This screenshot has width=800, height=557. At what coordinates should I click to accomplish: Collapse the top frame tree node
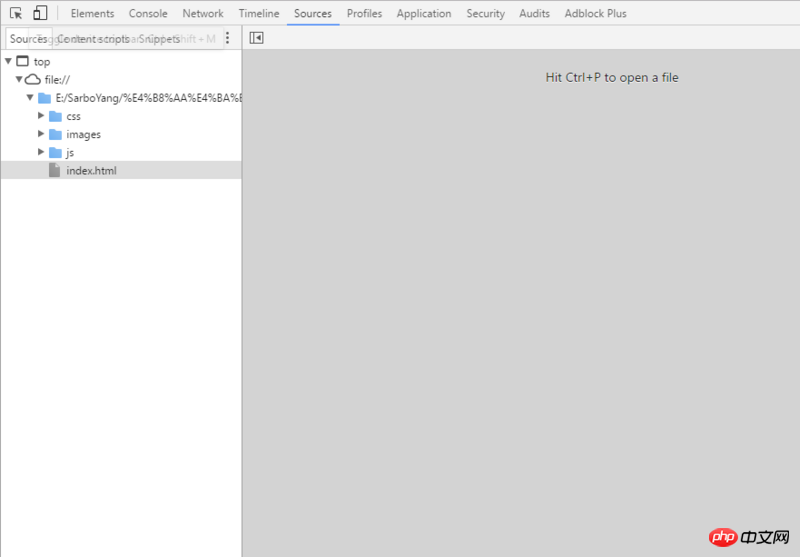click(8, 61)
